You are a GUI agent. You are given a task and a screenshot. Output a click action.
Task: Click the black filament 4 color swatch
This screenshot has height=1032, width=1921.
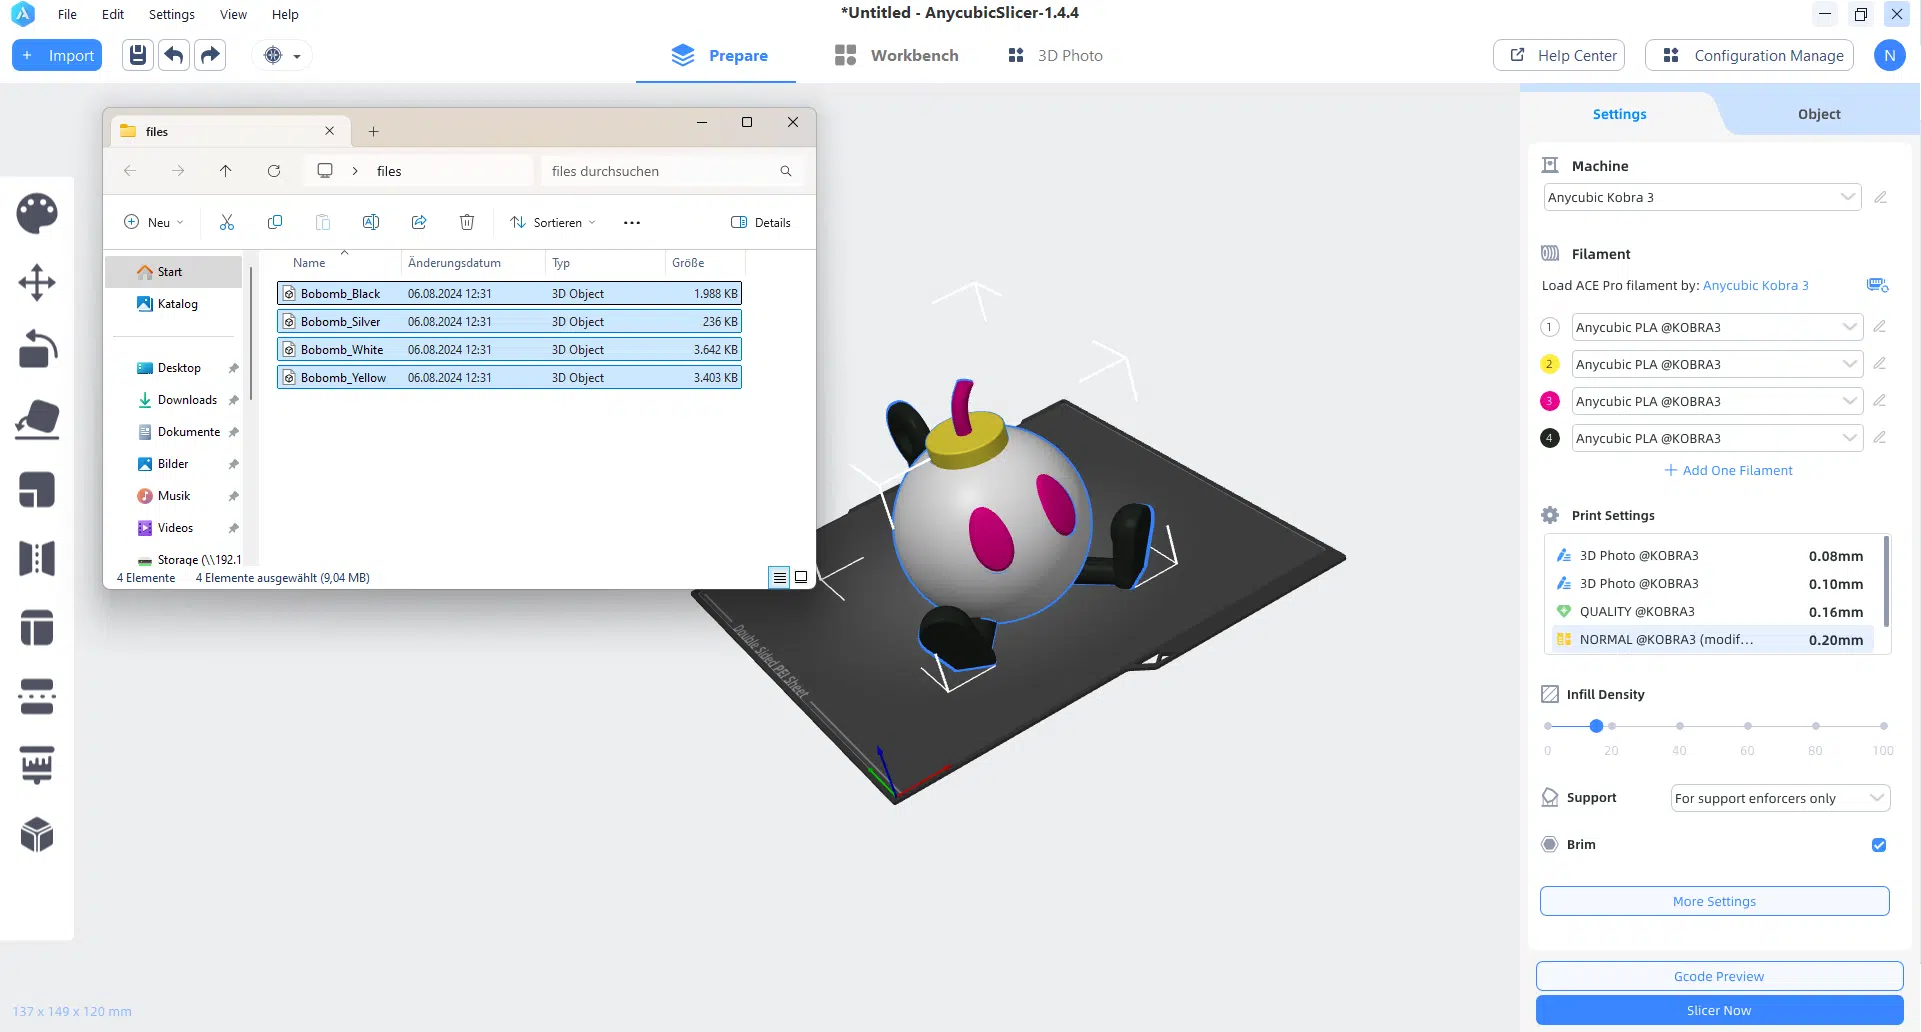1550,438
